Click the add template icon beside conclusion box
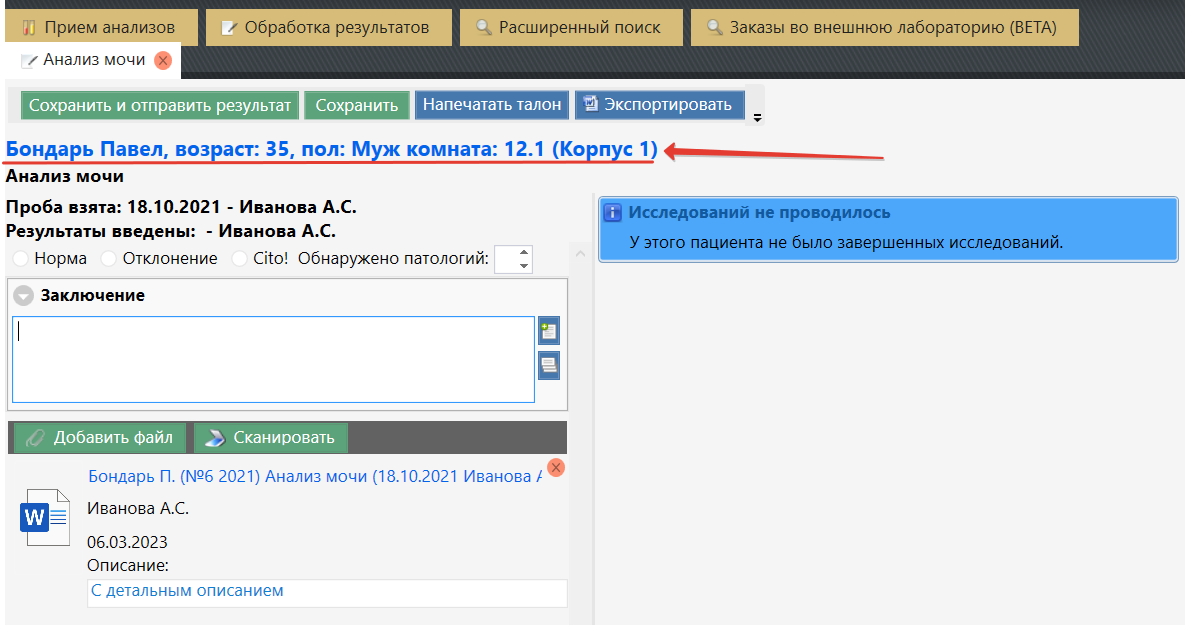 pos(548,332)
